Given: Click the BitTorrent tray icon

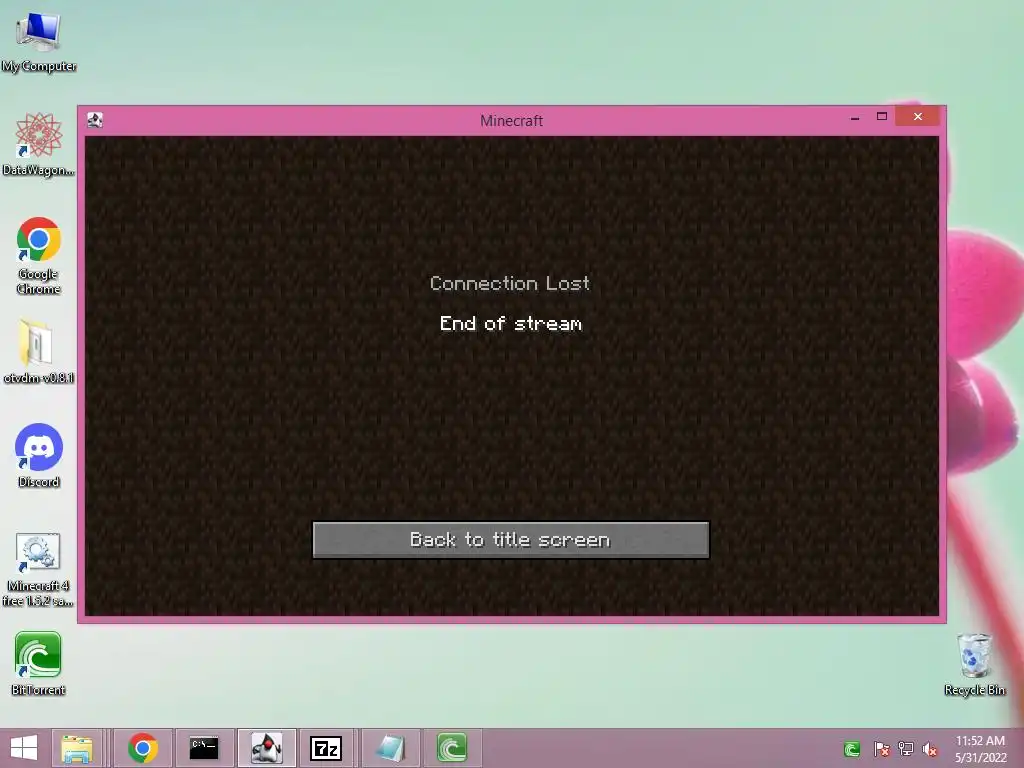Looking at the screenshot, I should pos(852,749).
